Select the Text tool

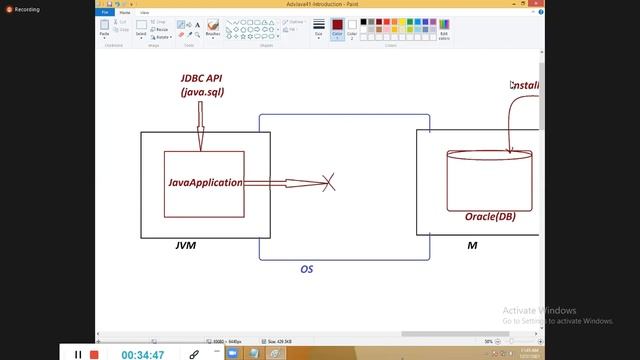(197, 25)
